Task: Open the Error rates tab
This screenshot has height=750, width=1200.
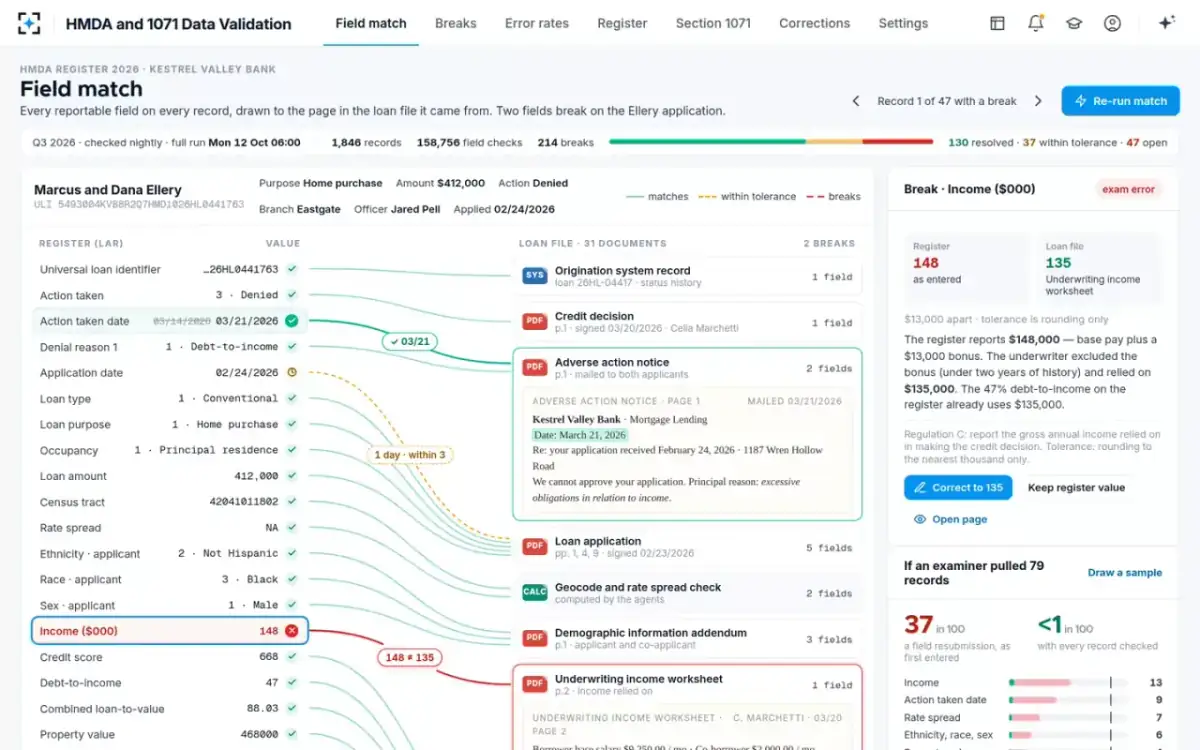Action: tap(537, 23)
